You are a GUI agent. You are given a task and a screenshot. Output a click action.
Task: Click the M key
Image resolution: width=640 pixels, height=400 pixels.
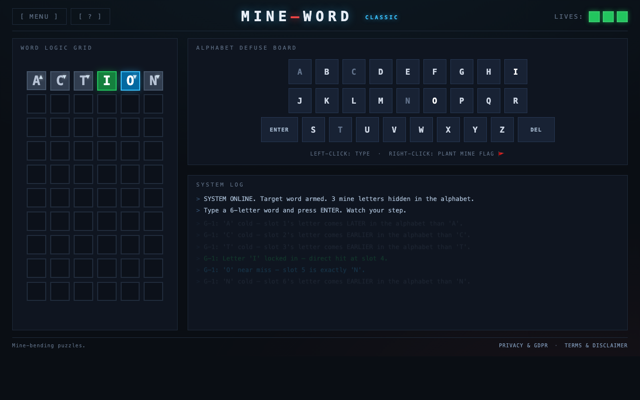click(381, 100)
